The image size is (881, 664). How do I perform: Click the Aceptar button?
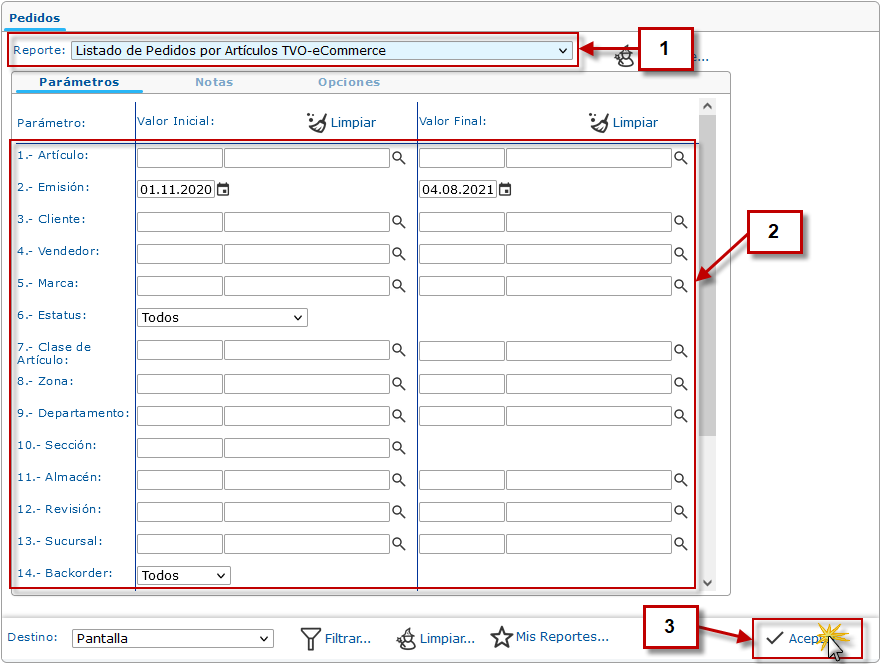[807, 638]
